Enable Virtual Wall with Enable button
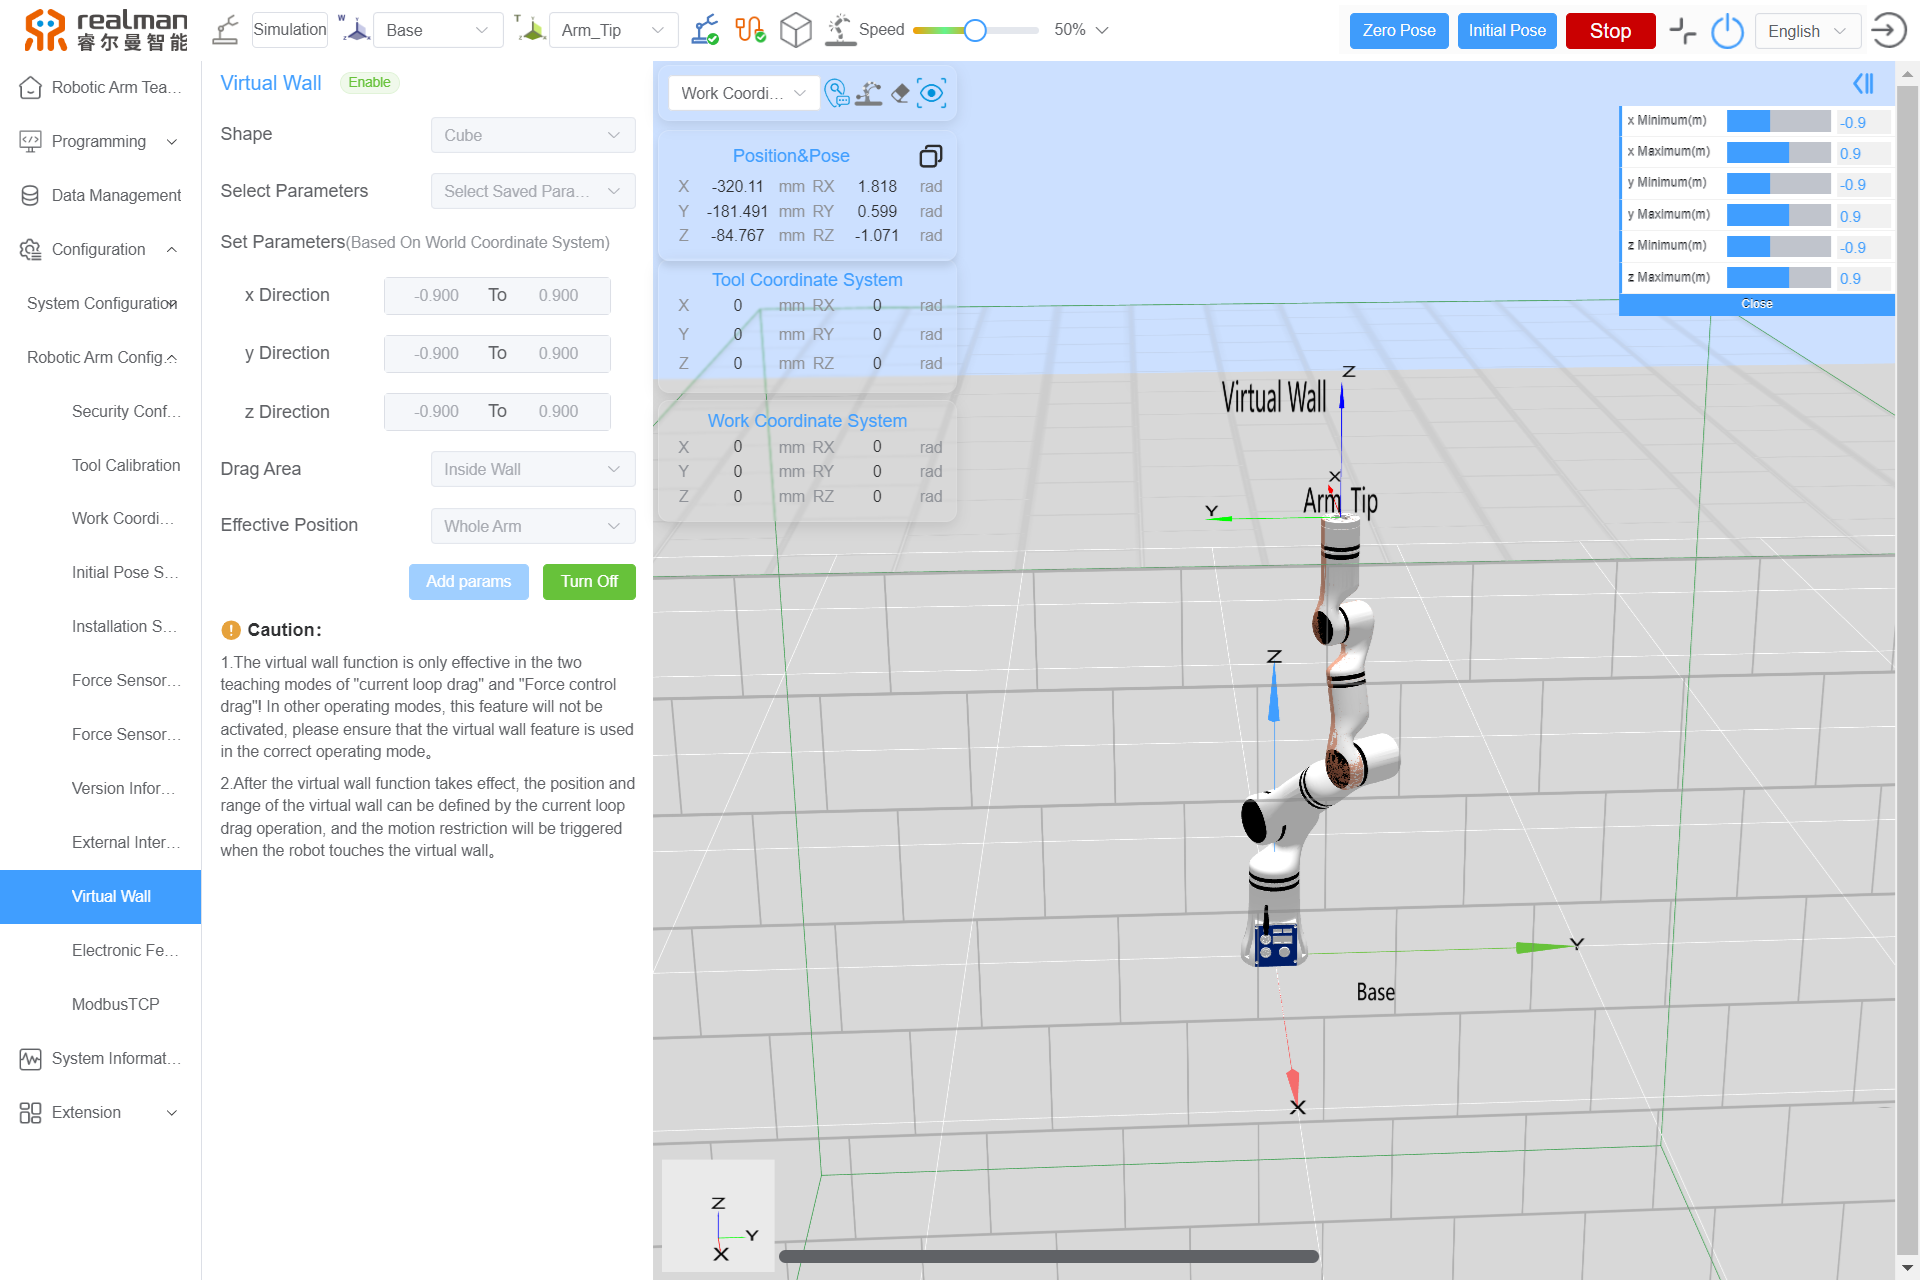This screenshot has width=1920, height=1280. pos(369,81)
